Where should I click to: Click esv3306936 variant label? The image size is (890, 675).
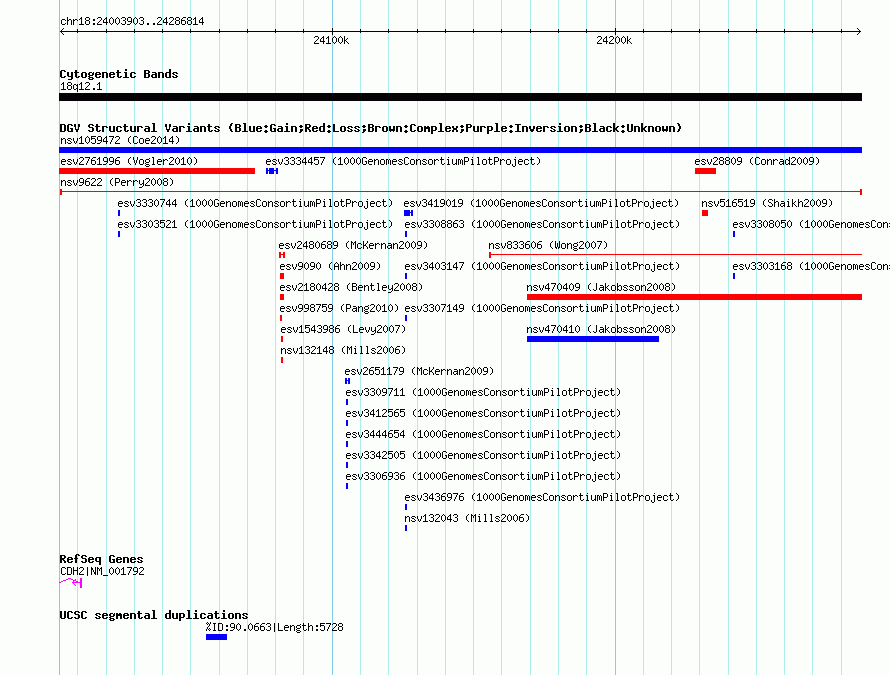tap(483, 476)
